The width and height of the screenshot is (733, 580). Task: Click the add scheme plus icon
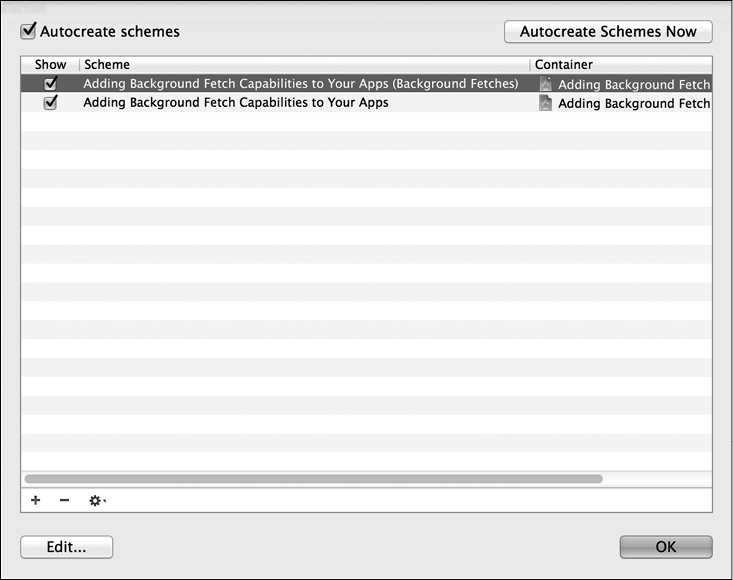[36, 500]
